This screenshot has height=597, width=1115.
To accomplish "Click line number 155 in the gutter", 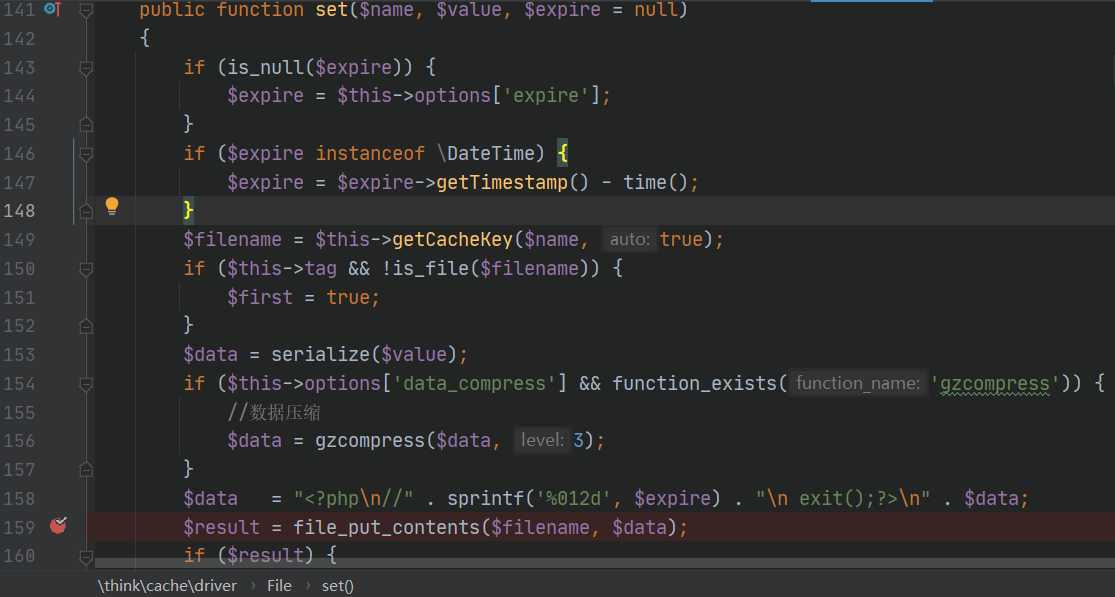I will (x=19, y=412).
